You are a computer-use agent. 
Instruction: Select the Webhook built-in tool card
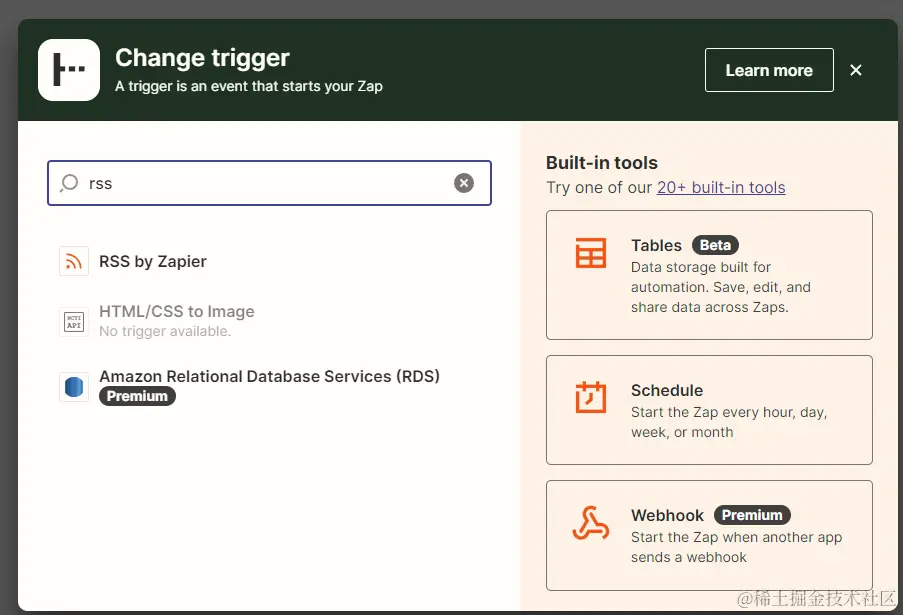[x=709, y=536]
